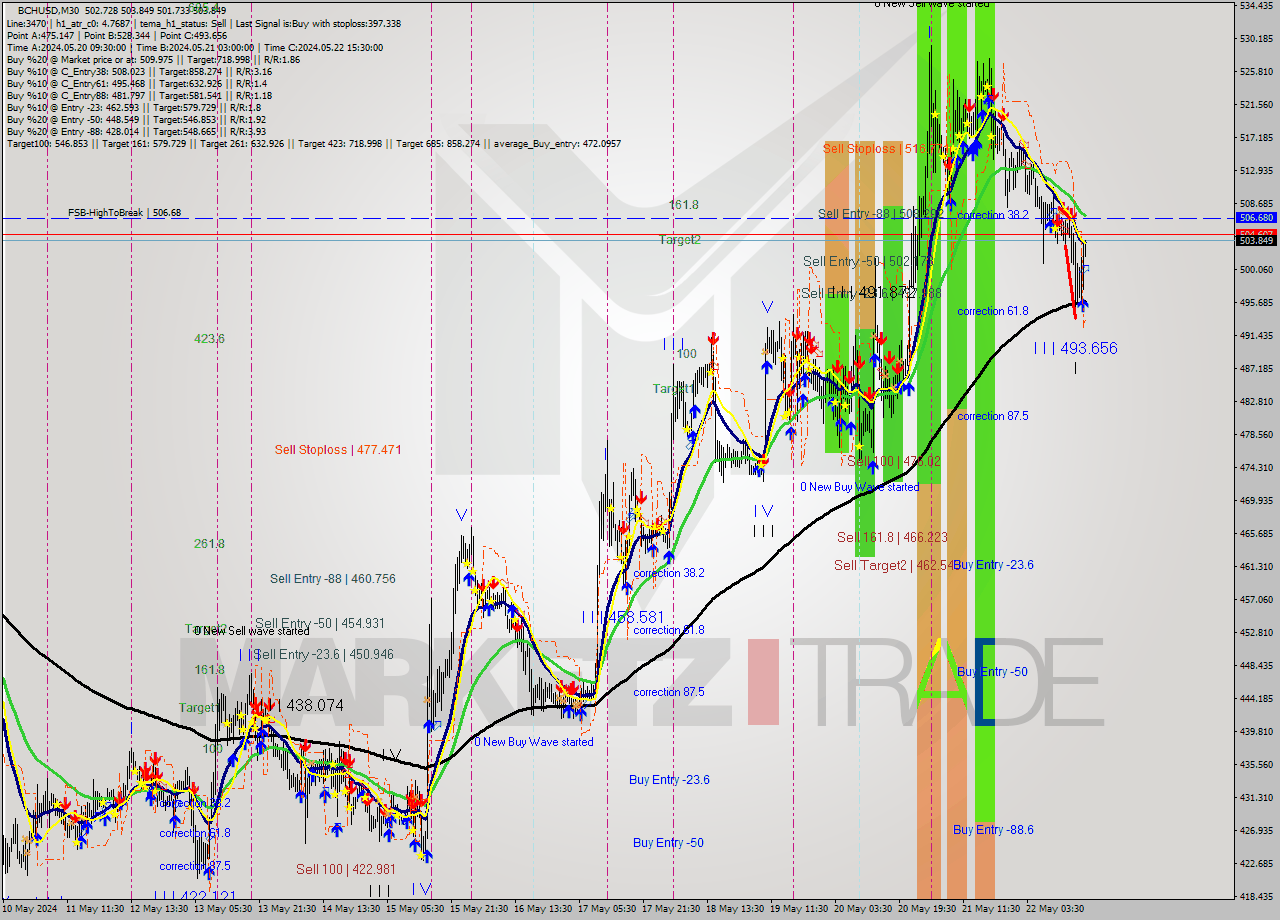
Task: Click 491.435 on the price axis
Action: tap(1256, 335)
